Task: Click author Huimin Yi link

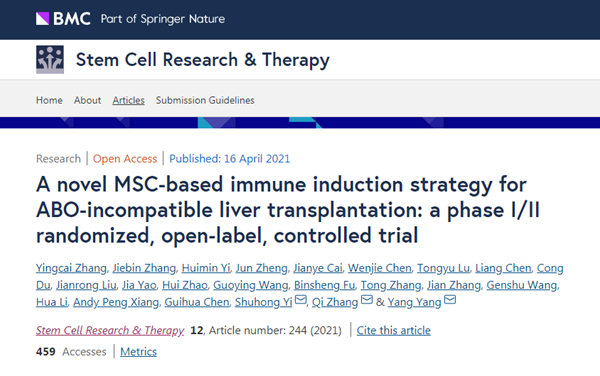Action: coord(206,268)
